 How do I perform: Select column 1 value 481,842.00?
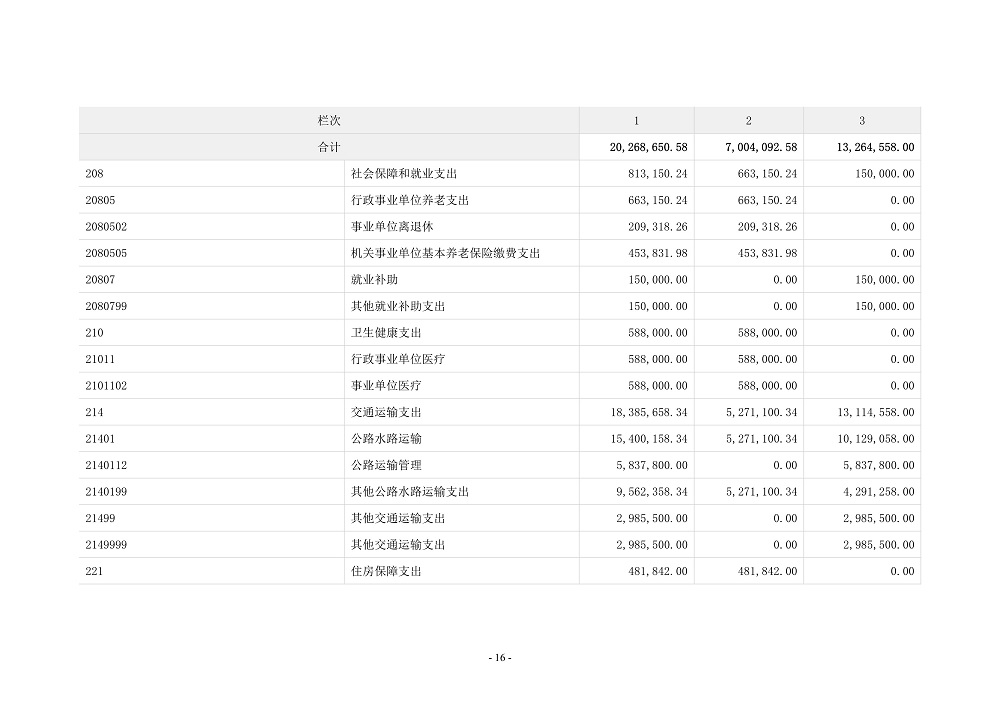[x=658, y=571]
